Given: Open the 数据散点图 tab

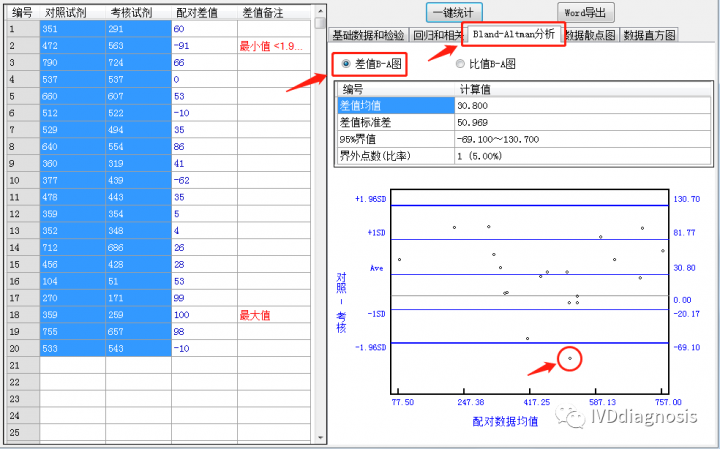Looking at the screenshot, I should 591,35.
